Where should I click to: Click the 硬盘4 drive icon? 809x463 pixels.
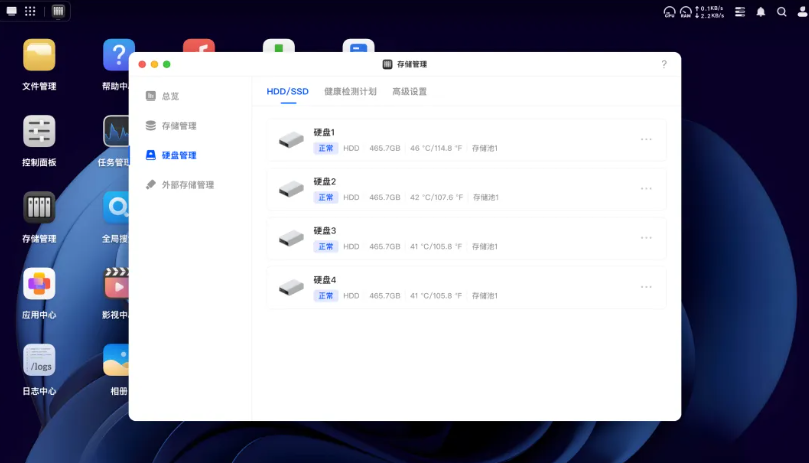(292, 287)
